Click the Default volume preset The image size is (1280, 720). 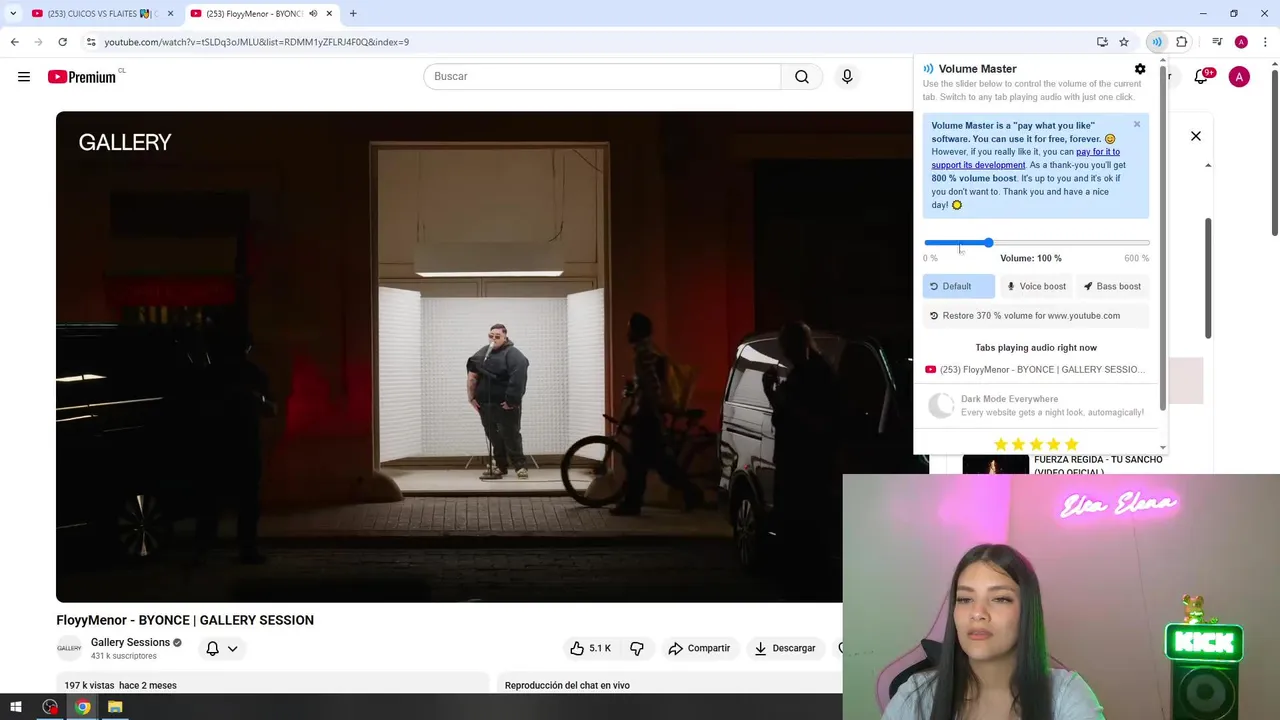coord(958,286)
